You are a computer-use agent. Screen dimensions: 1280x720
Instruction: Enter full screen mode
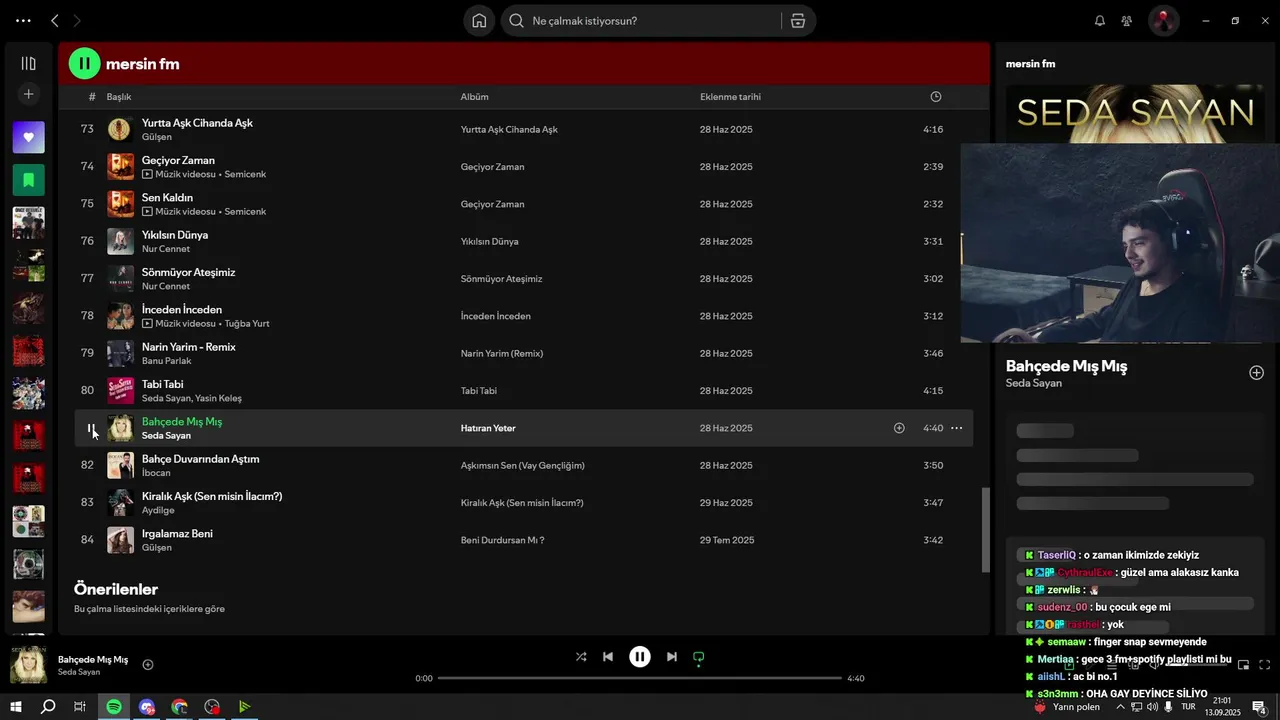pyautogui.click(x=1264, y=665)
